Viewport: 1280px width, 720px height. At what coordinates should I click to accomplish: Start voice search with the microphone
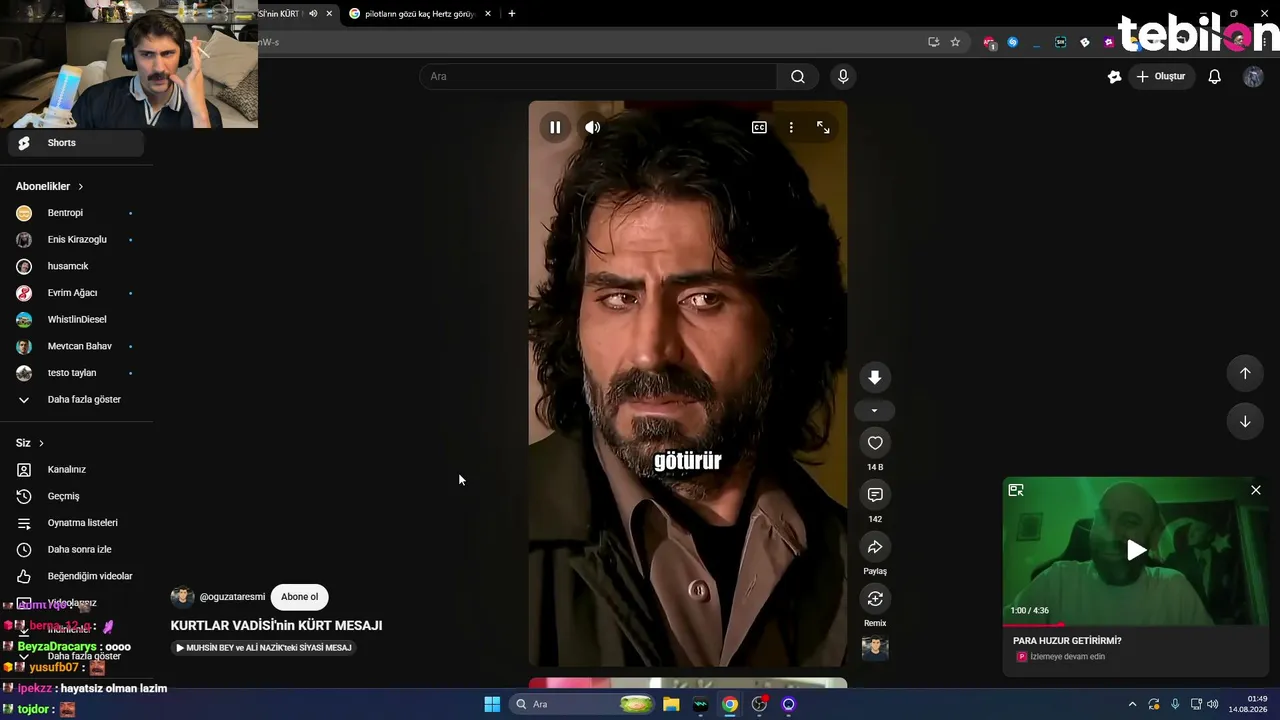pos(843,76)
